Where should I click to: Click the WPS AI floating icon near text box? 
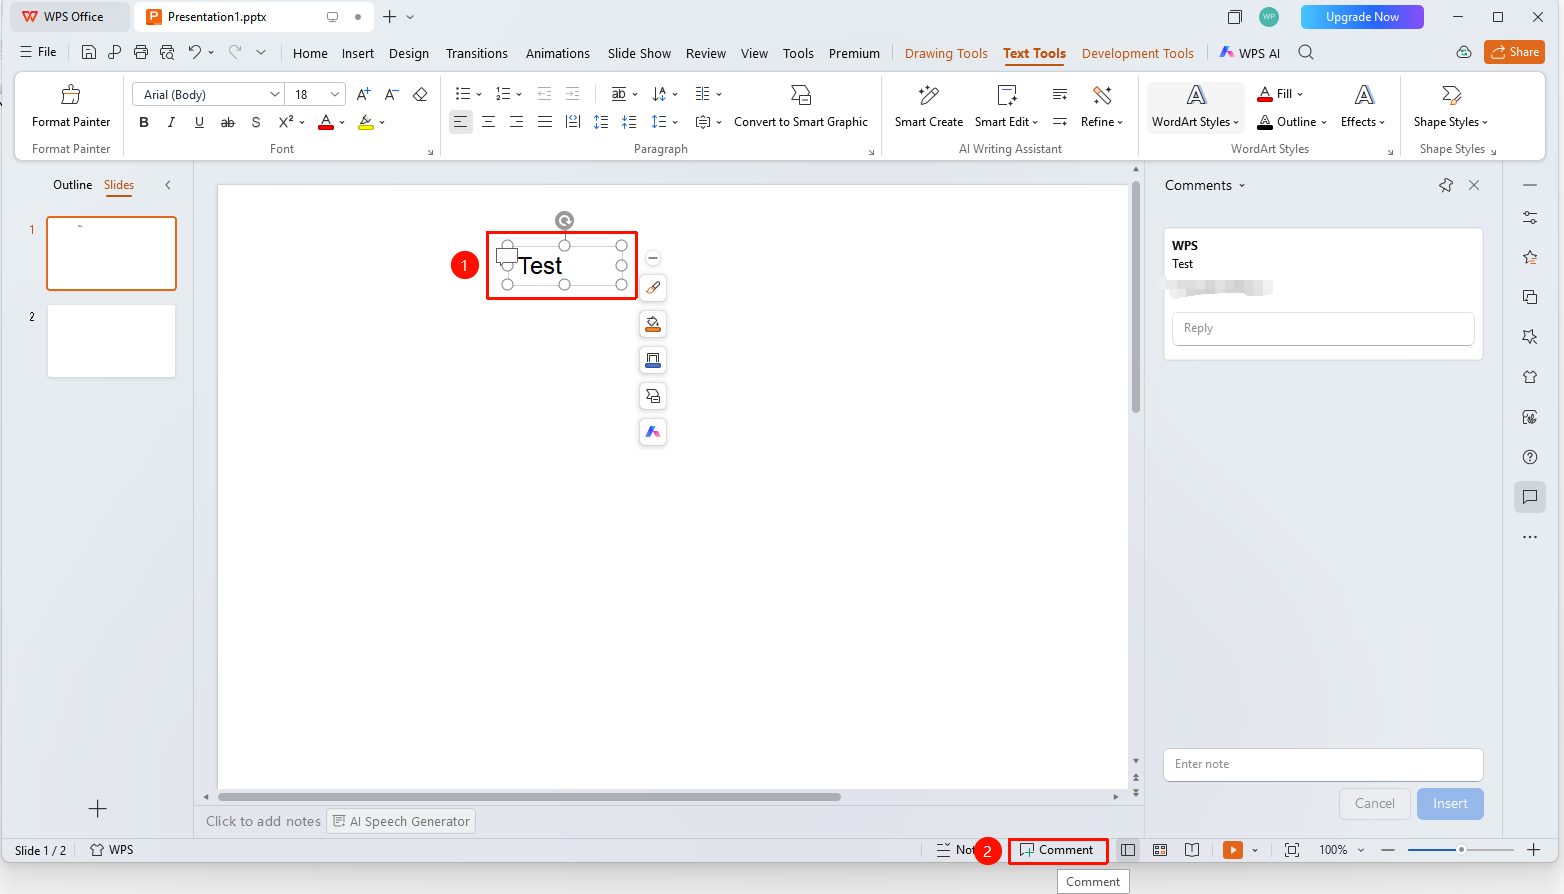653,432
